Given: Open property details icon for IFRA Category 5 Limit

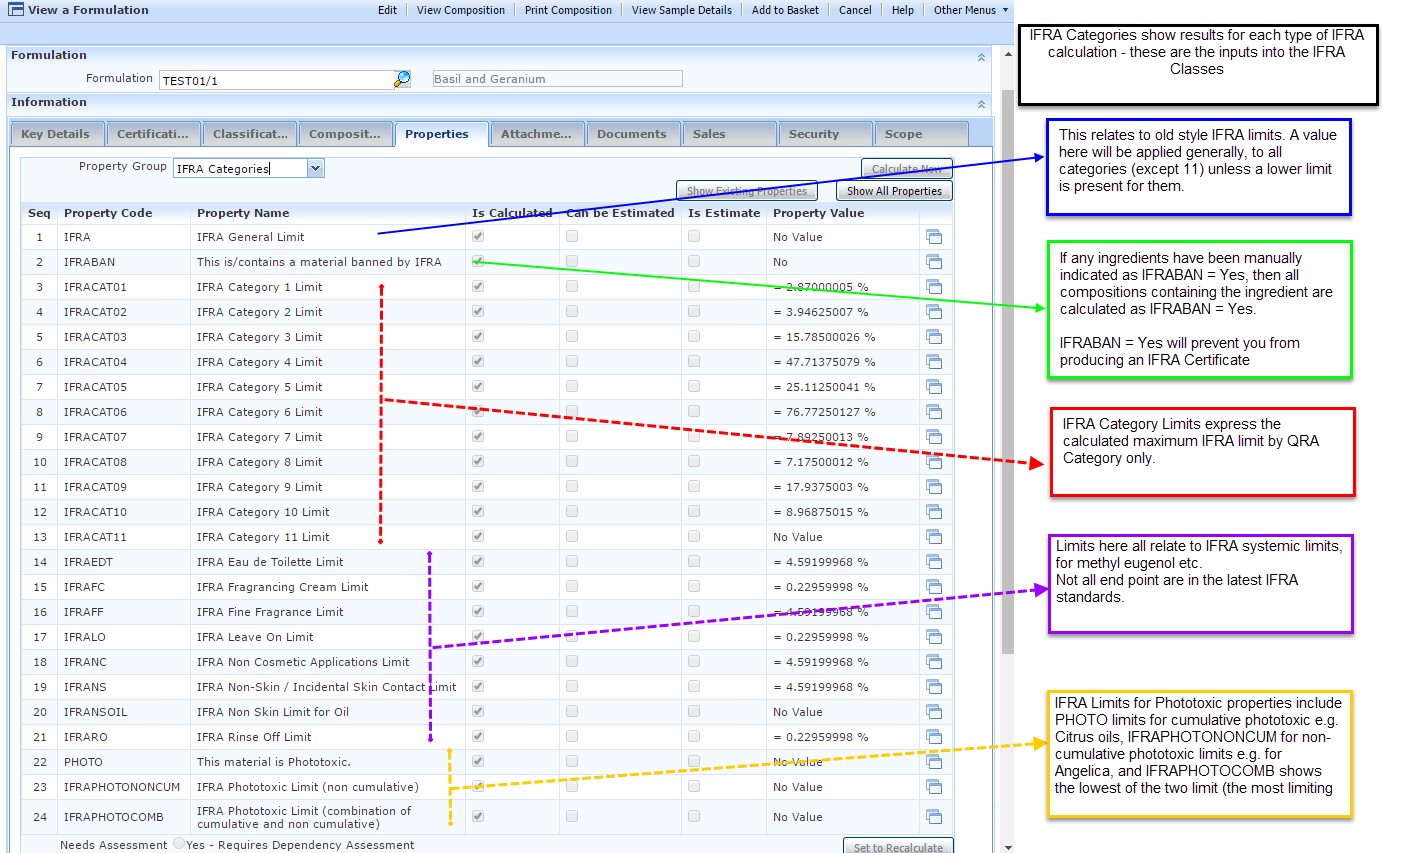Looking at the screenshot, I should point(935,387).
